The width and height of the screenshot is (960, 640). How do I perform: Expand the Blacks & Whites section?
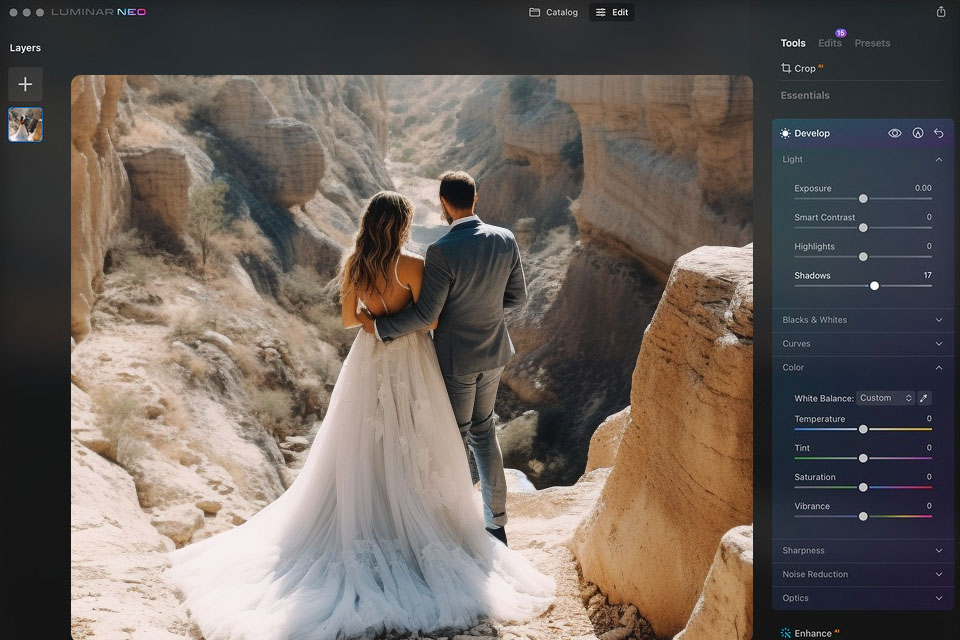point(863,320)
